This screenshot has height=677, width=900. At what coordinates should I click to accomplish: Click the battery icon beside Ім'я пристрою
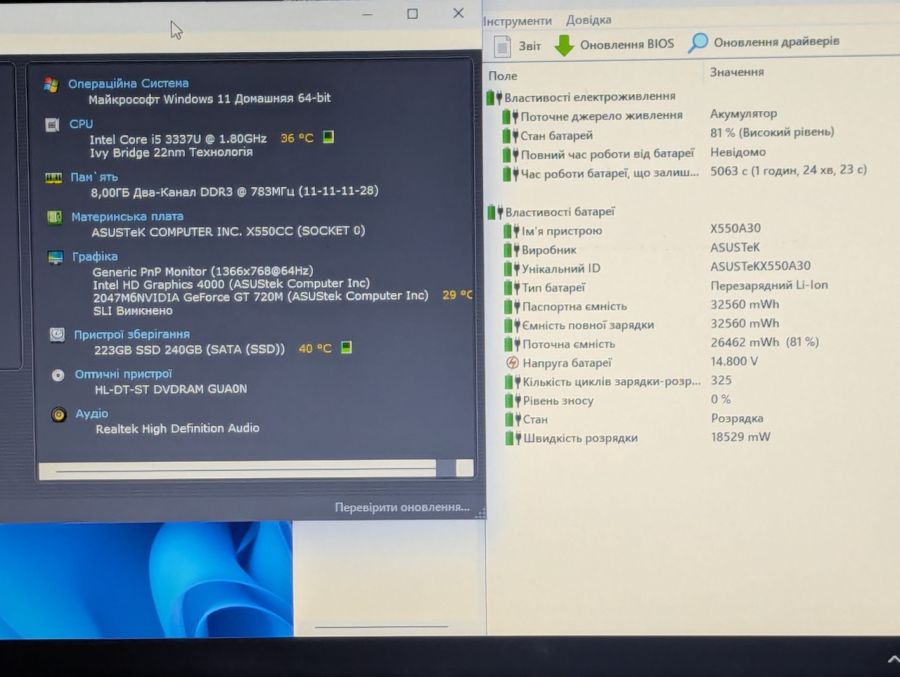click(x=511, y=231)
